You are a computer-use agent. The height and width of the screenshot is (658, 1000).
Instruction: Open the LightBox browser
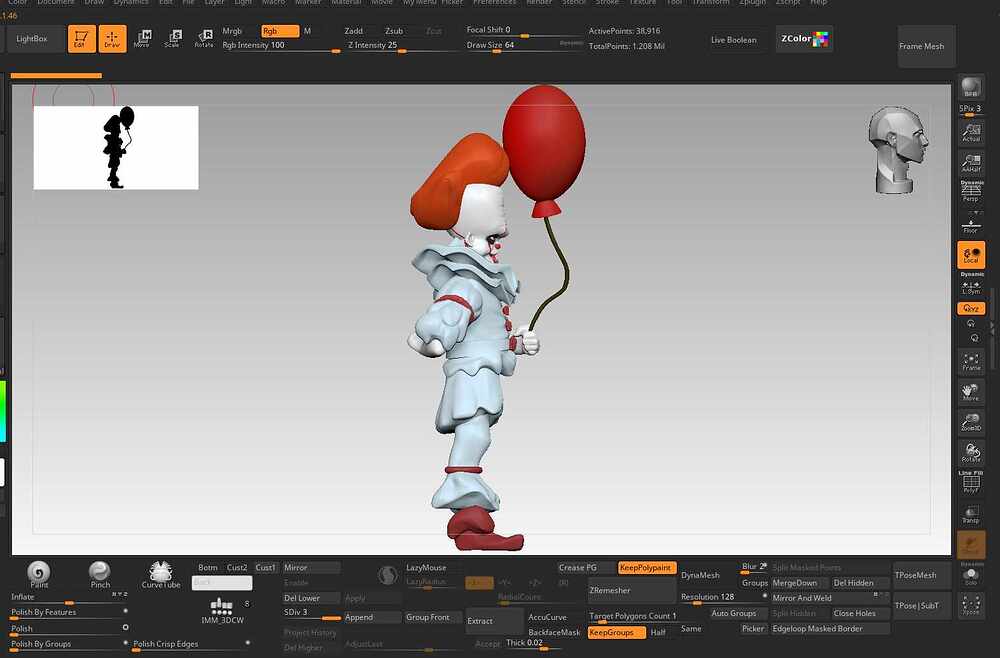click(x=32, y=39)
